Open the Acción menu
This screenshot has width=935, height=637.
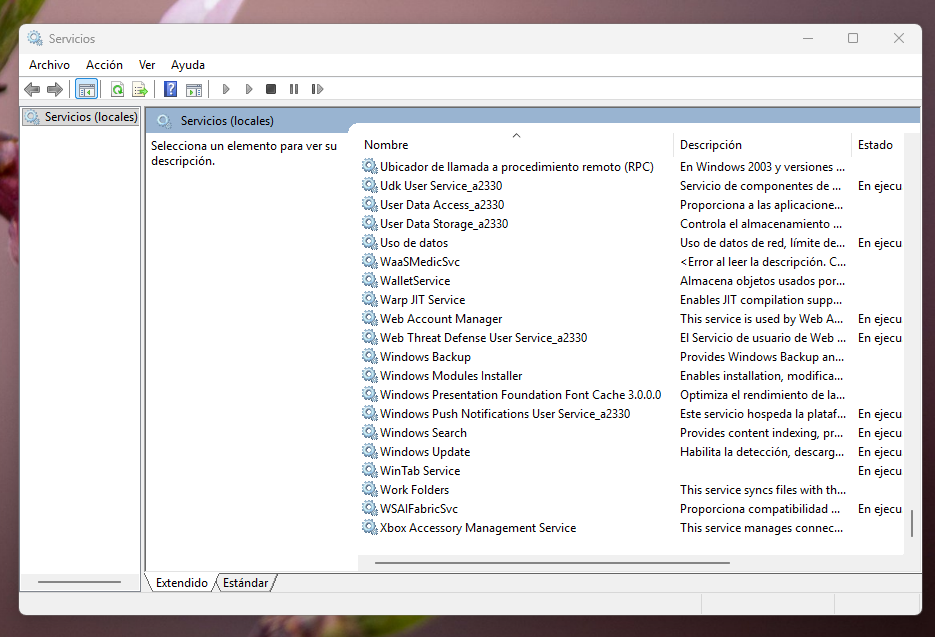(x=104, y=64)
